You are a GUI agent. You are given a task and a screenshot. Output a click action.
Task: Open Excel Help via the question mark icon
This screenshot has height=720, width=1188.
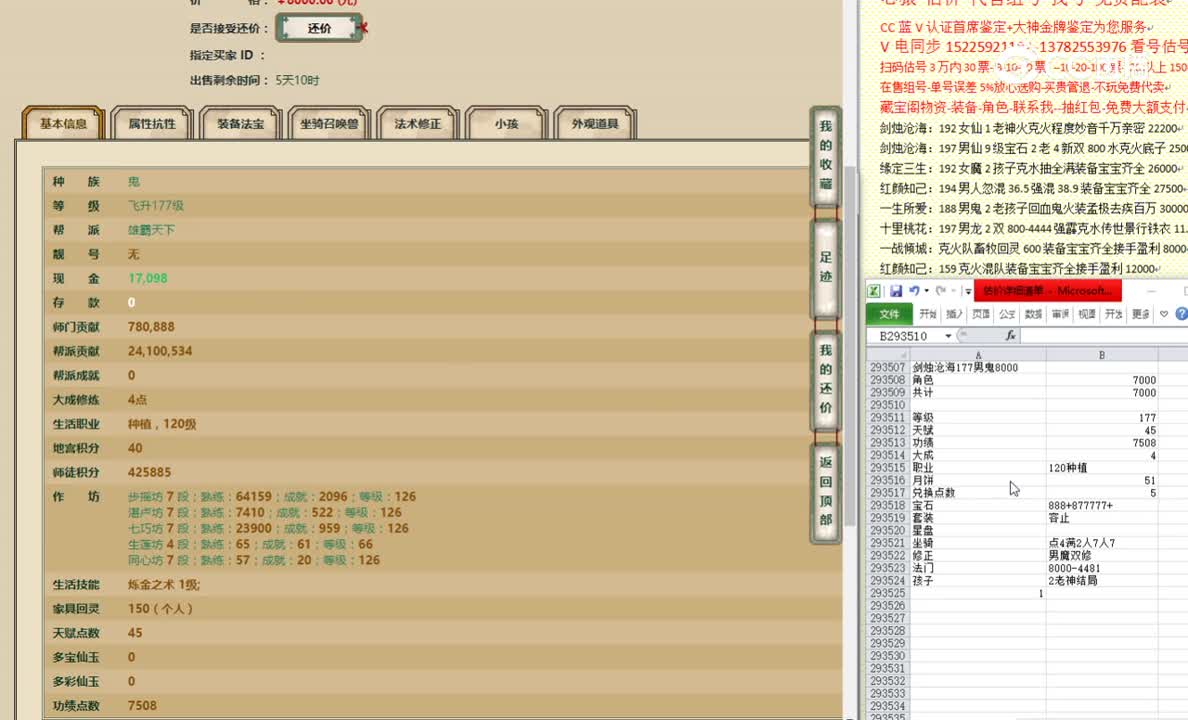tap(1181, 313)
